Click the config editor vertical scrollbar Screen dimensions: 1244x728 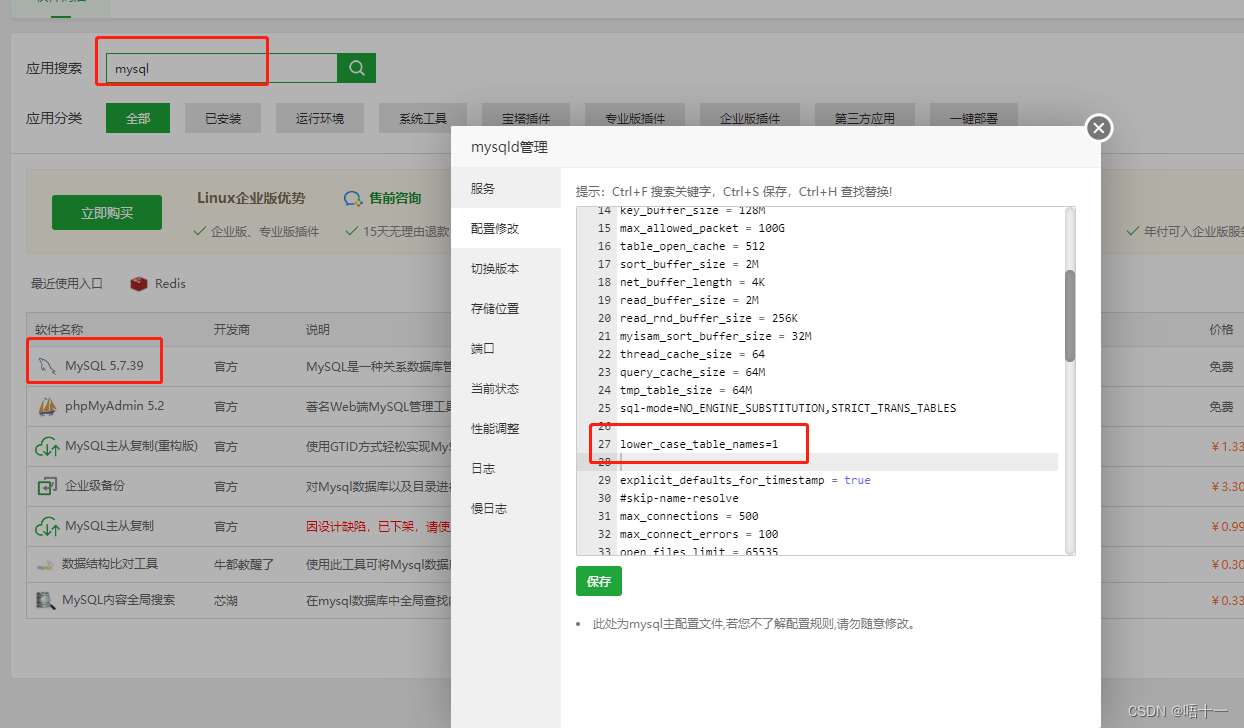coord(1070,315)
